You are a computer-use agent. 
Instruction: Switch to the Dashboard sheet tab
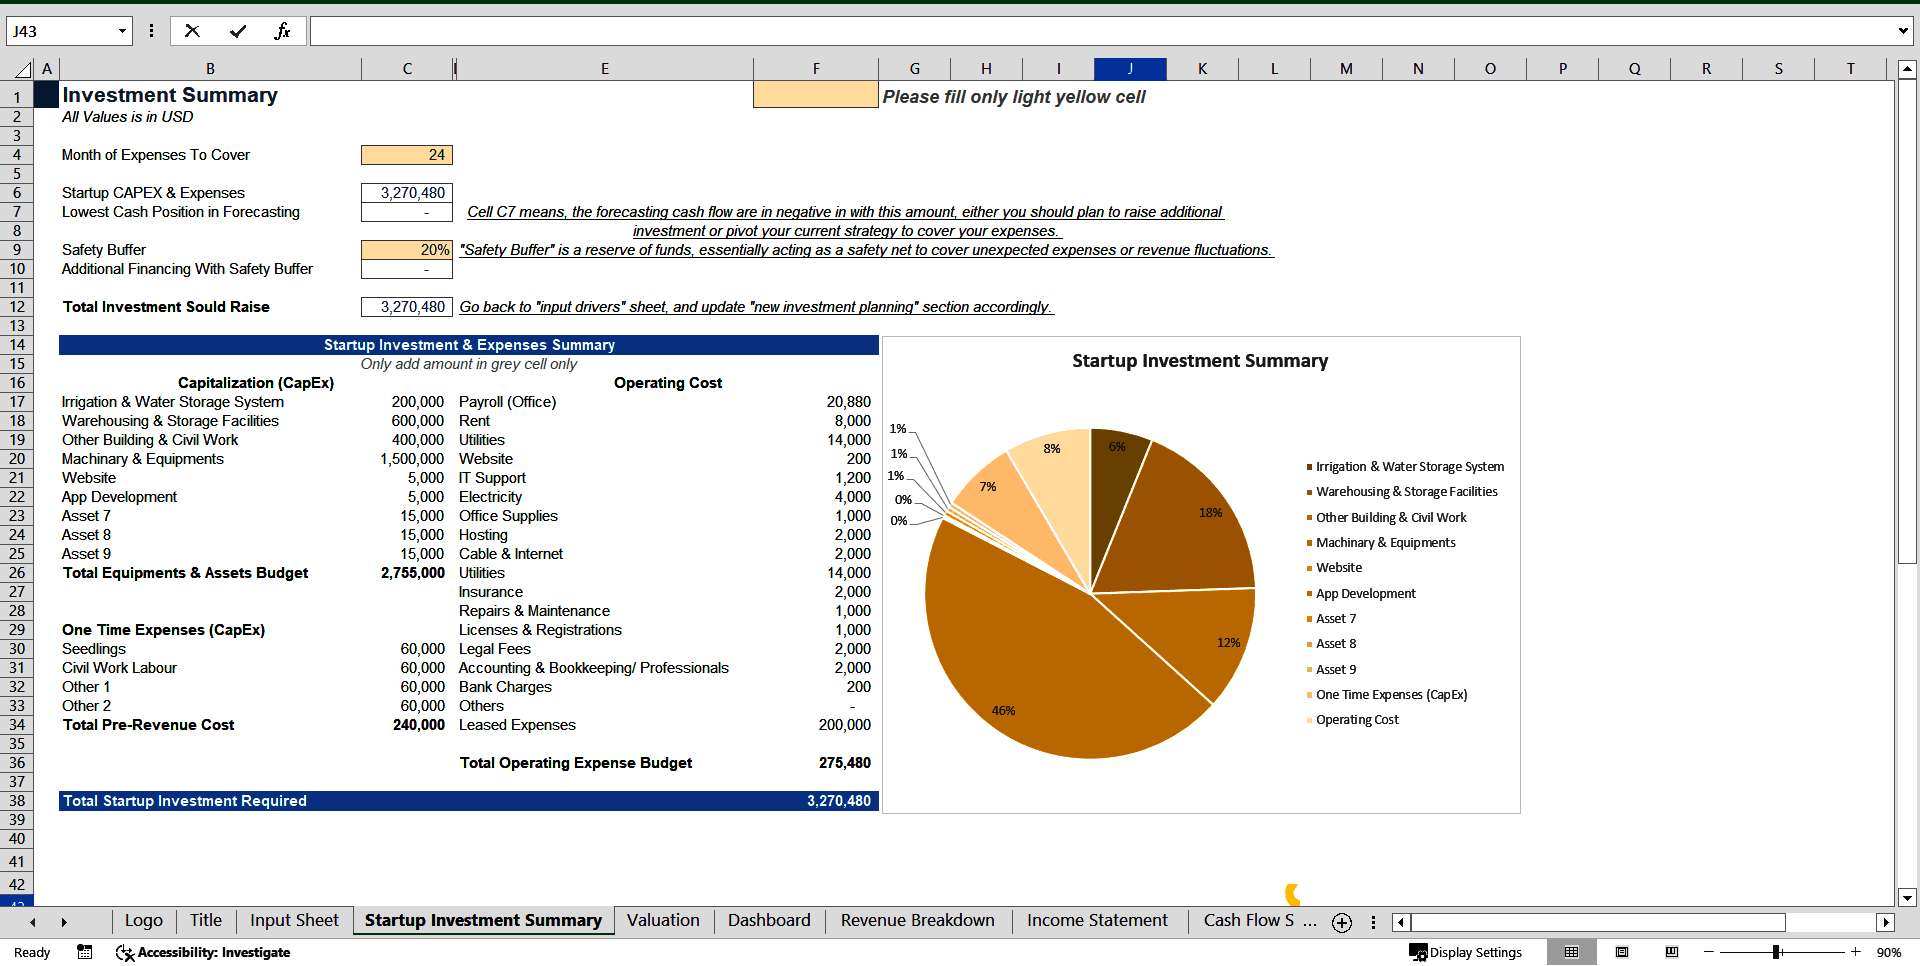[768, 920]
